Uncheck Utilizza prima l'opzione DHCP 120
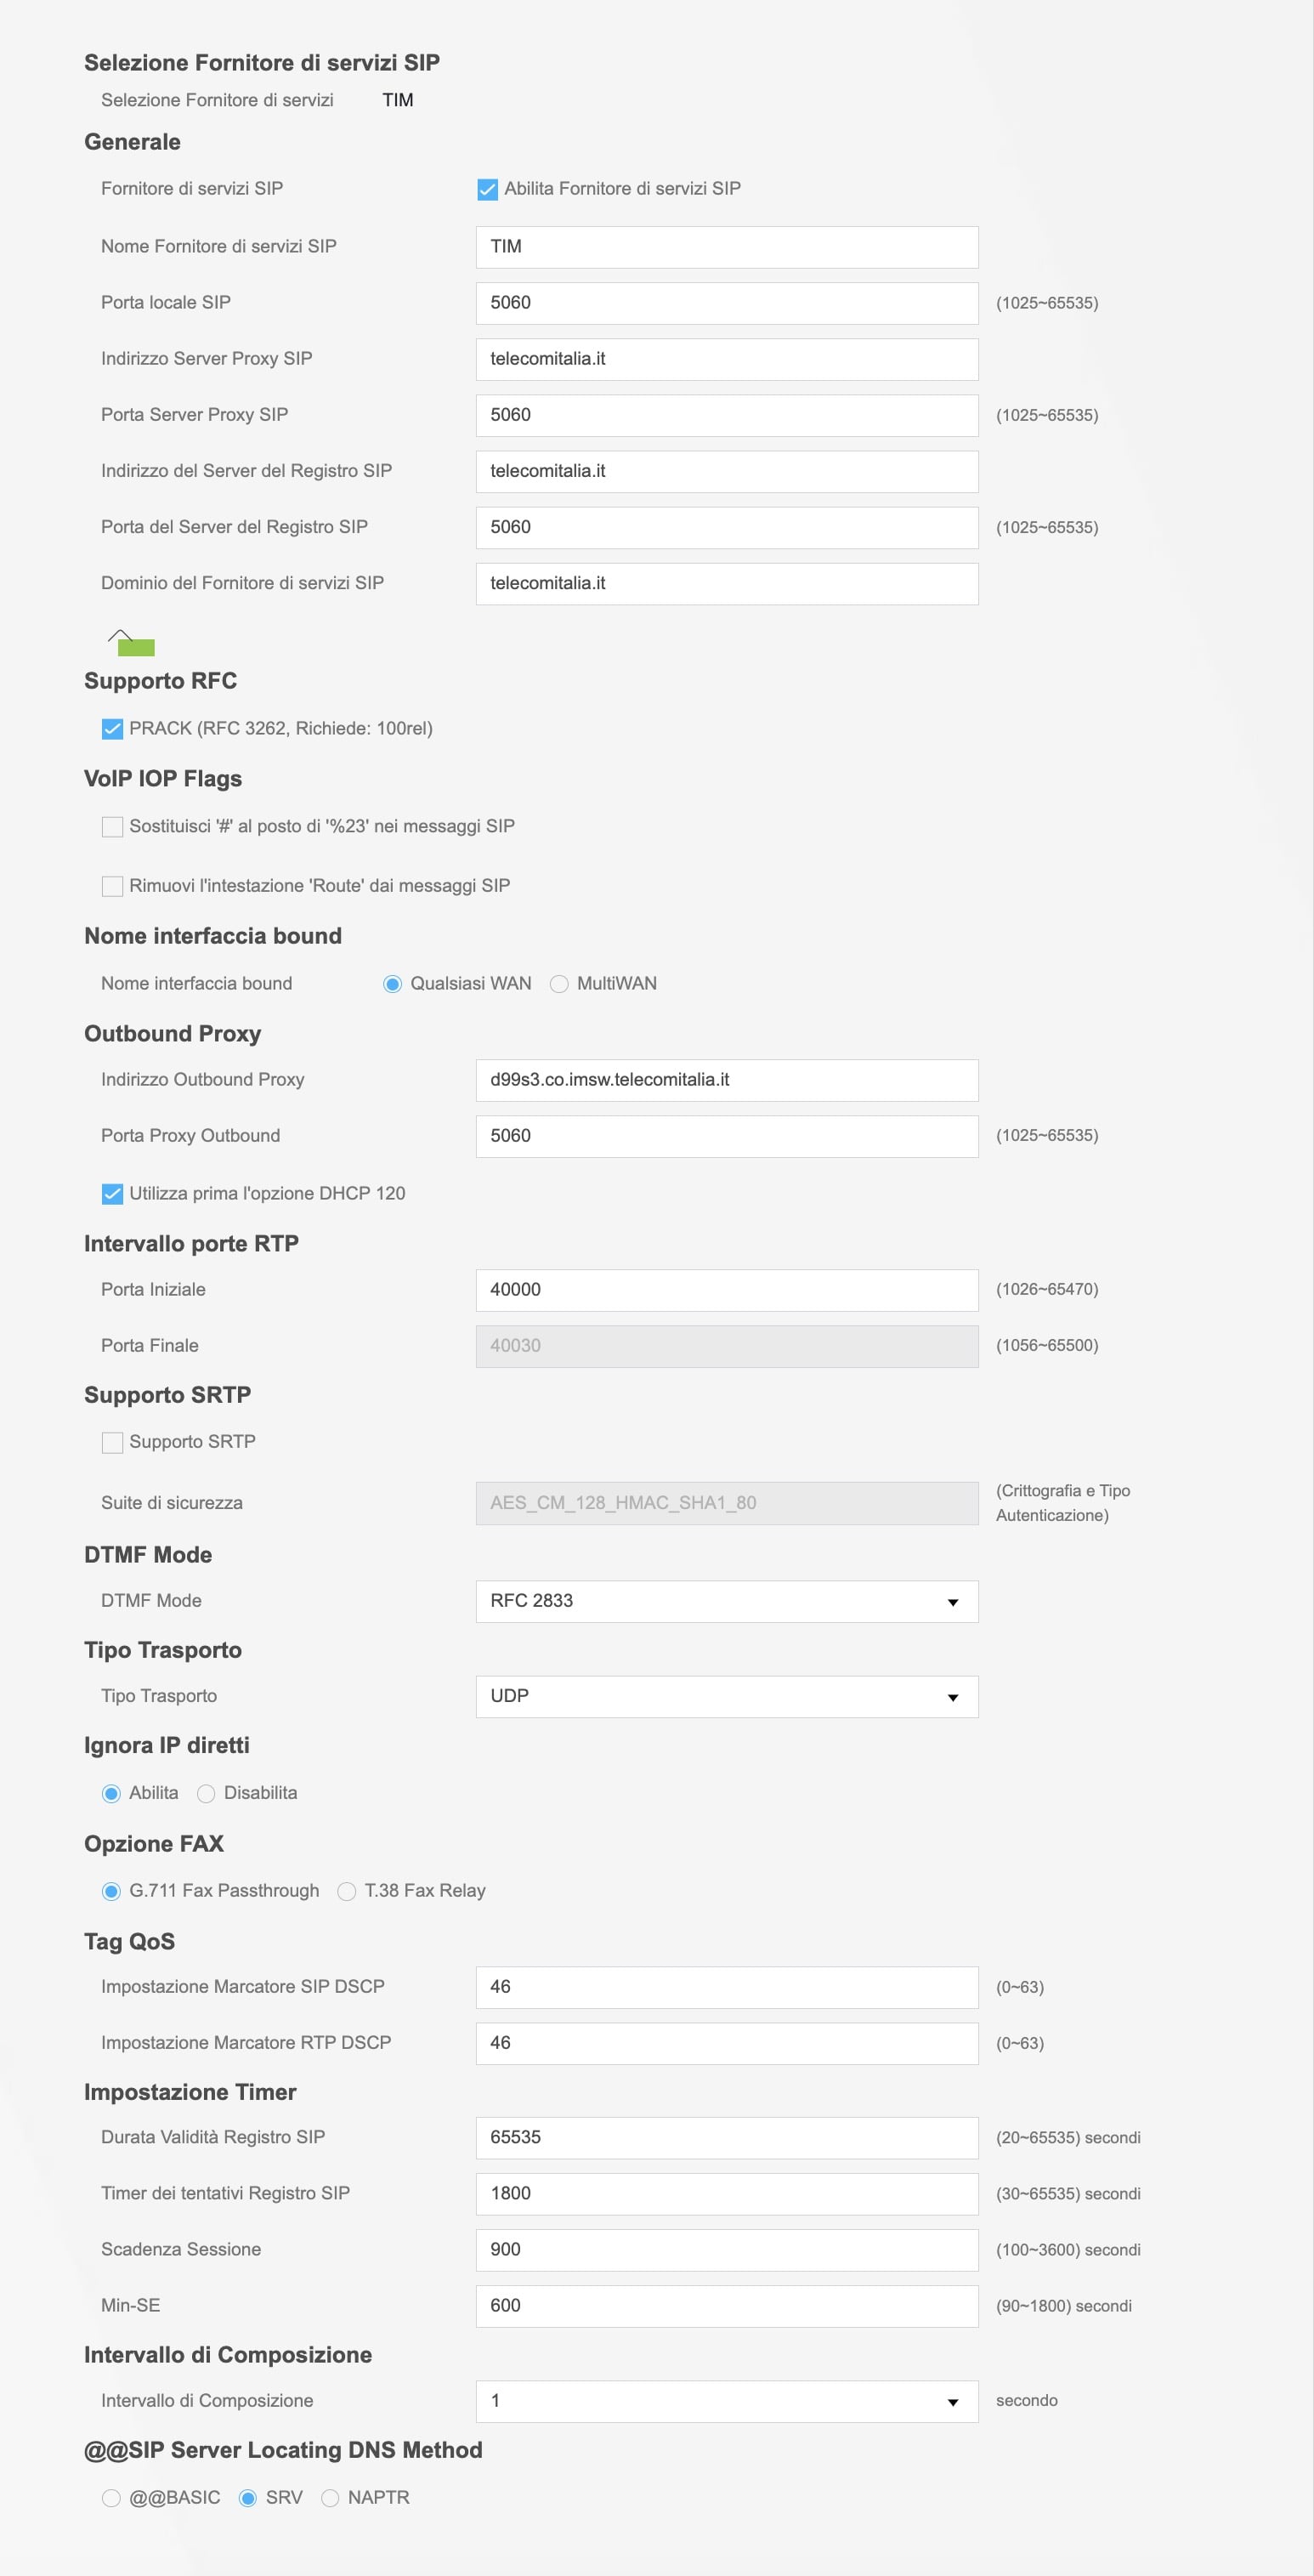This screenshot has height=2576, width=1314. click(x=111, y=1193)
